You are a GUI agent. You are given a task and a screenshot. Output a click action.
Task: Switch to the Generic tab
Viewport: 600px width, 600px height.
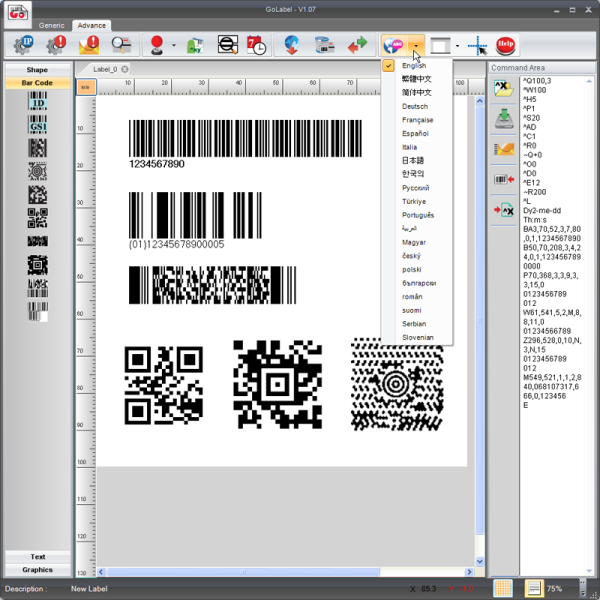(51, 24)
